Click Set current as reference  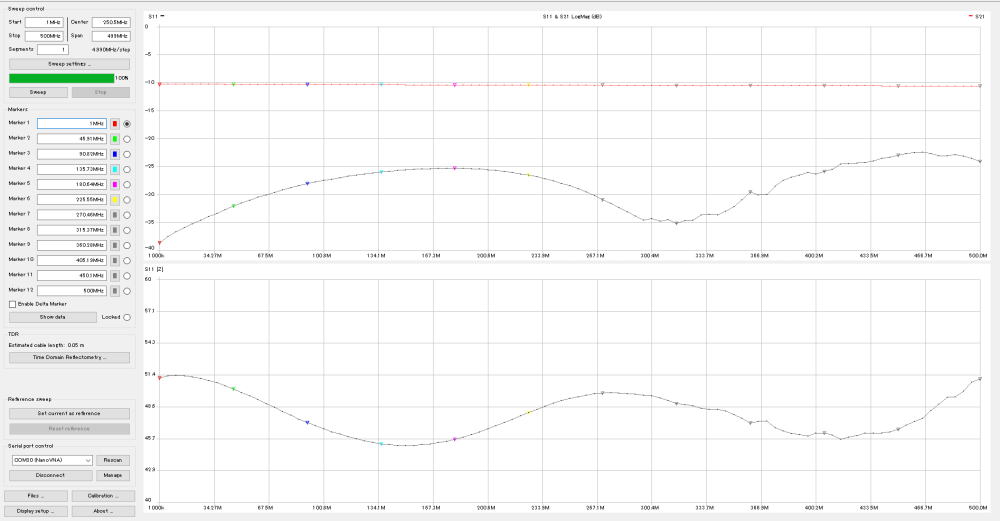point(70,413)
